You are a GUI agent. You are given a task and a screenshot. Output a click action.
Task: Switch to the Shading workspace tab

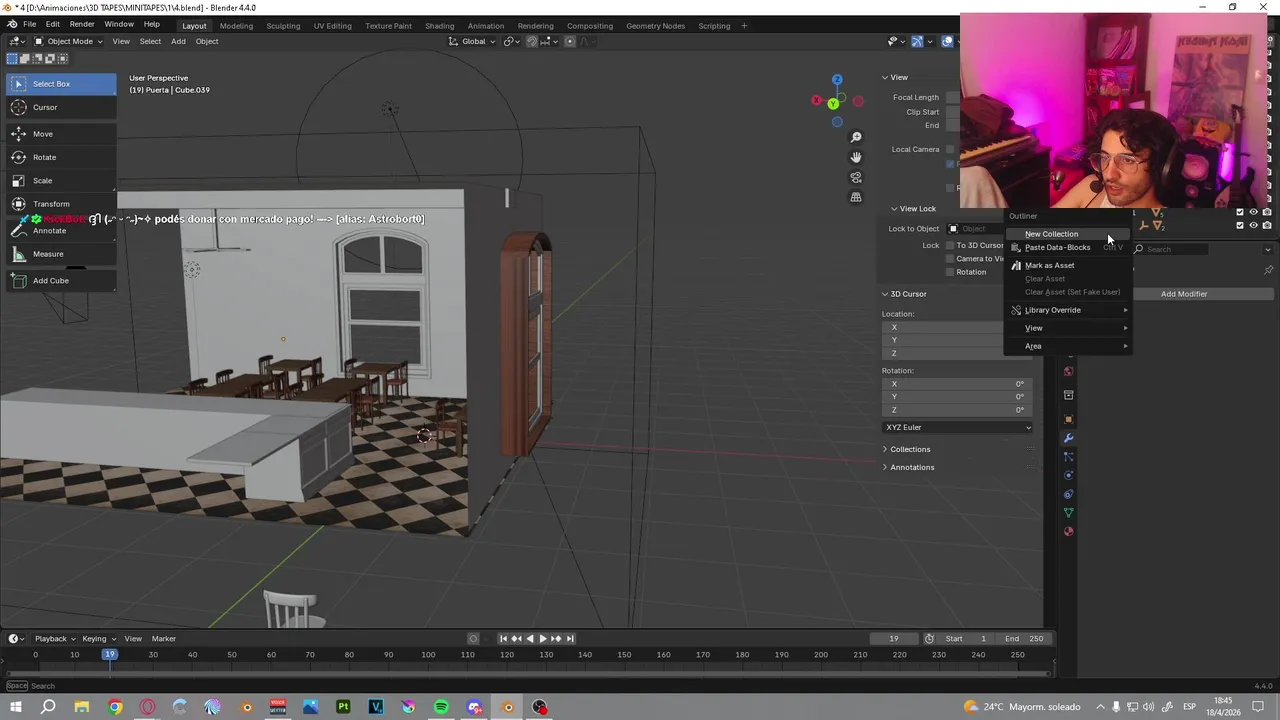pyautogui.click(x=439, y=25)
